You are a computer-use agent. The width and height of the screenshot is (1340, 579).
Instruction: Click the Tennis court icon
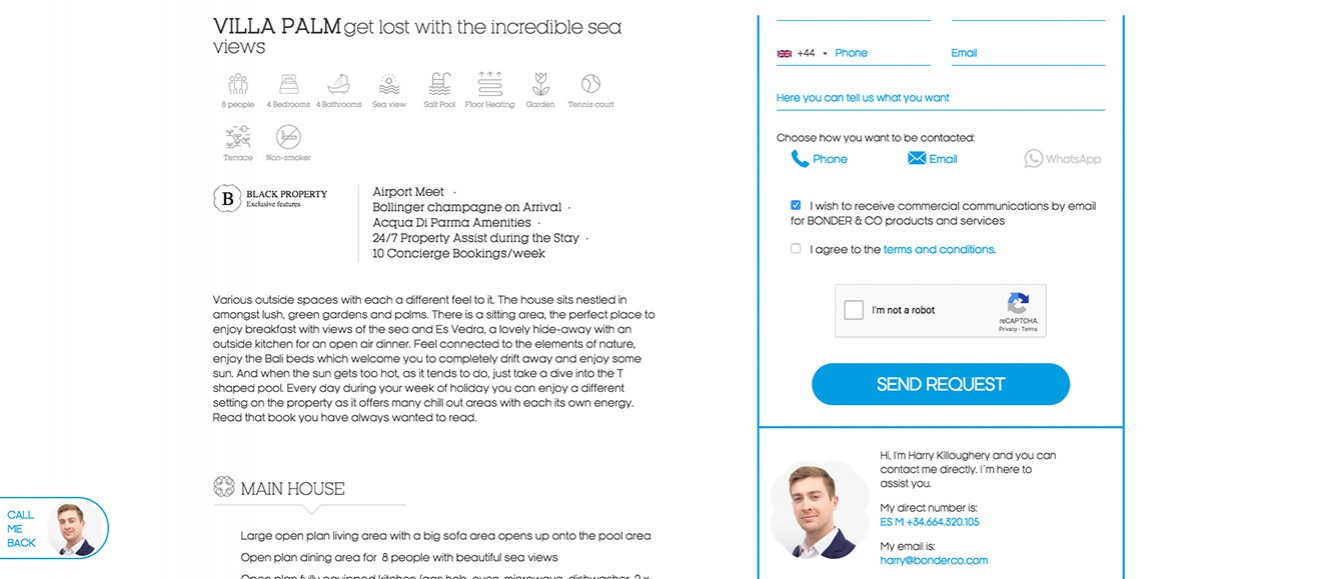tap(591, 84)
